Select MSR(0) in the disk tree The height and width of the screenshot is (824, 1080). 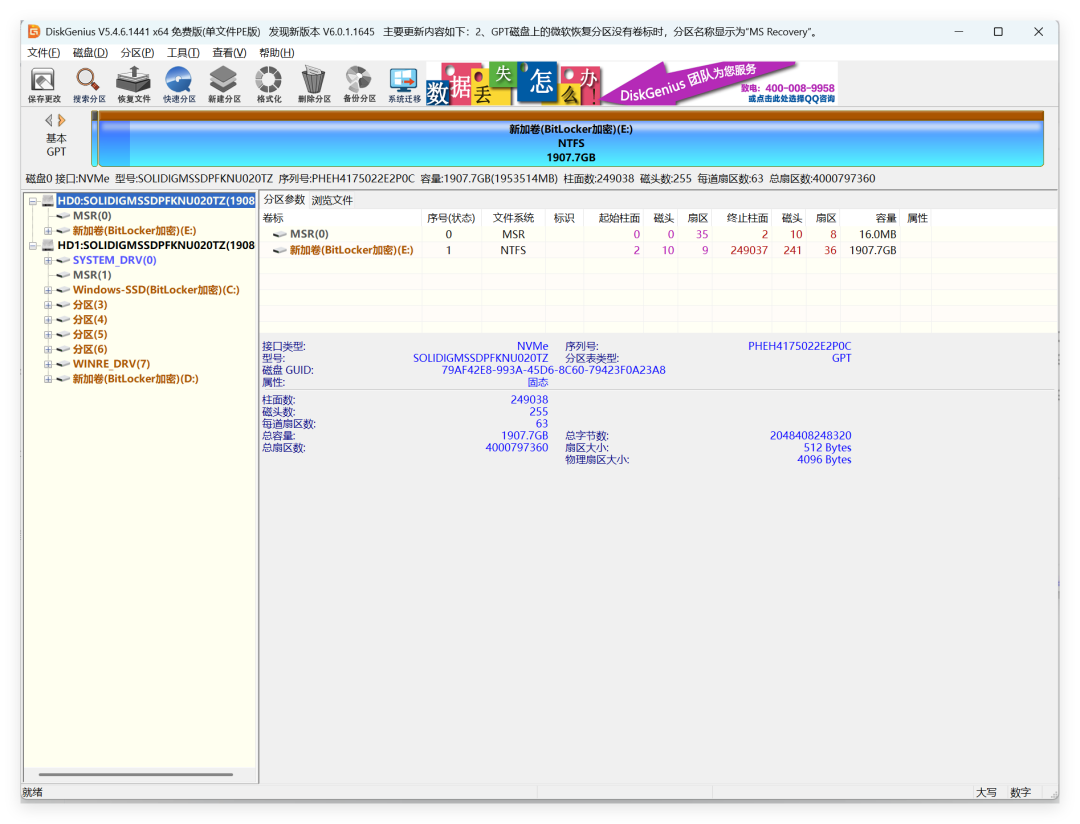pyautogui.click(x=92, y=216)
